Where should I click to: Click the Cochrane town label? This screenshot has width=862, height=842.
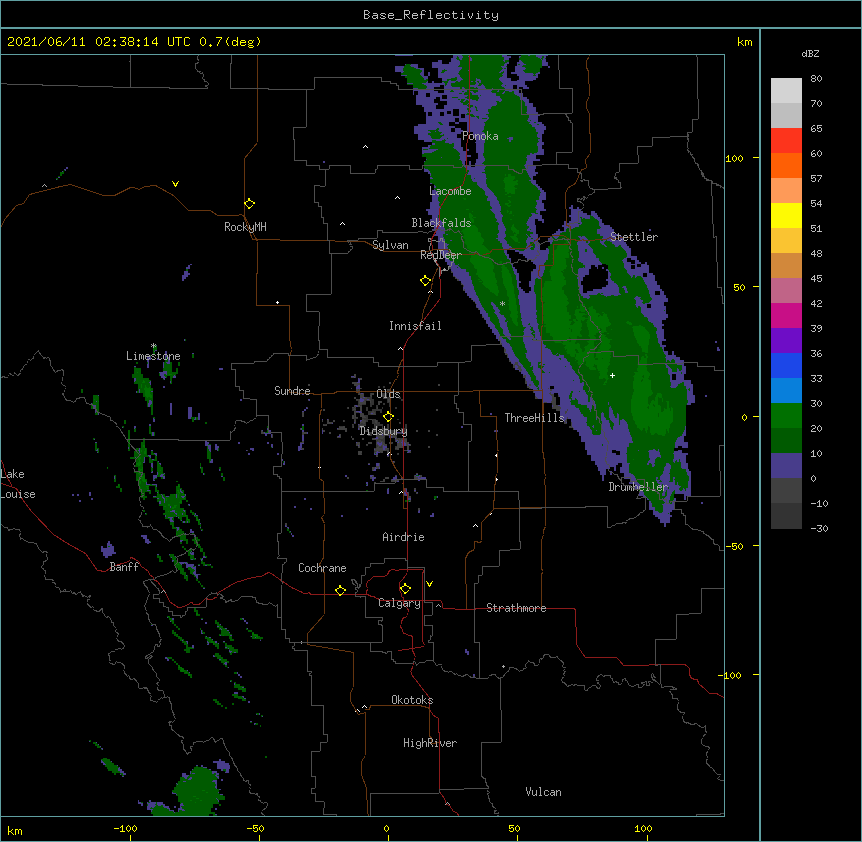(322, 568)
